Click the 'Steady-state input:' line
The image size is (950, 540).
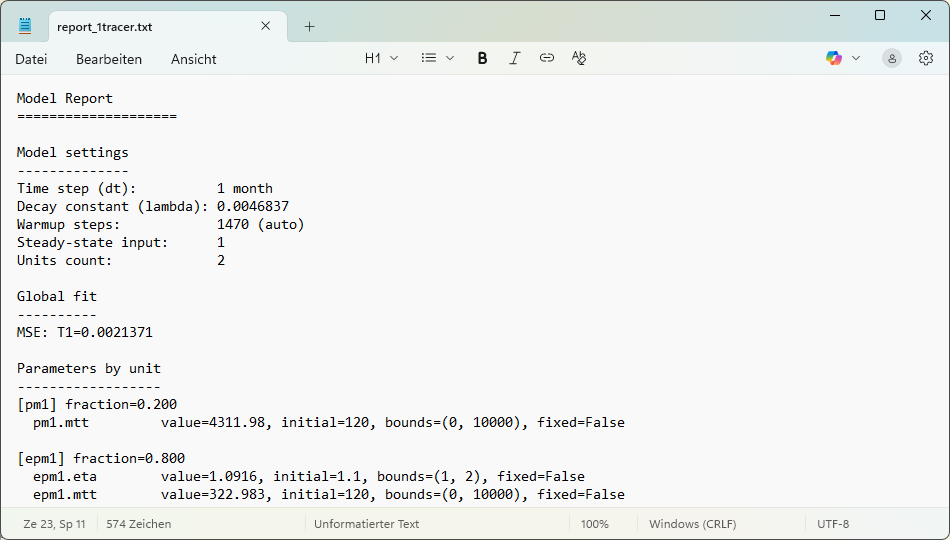tap(121, 242)
